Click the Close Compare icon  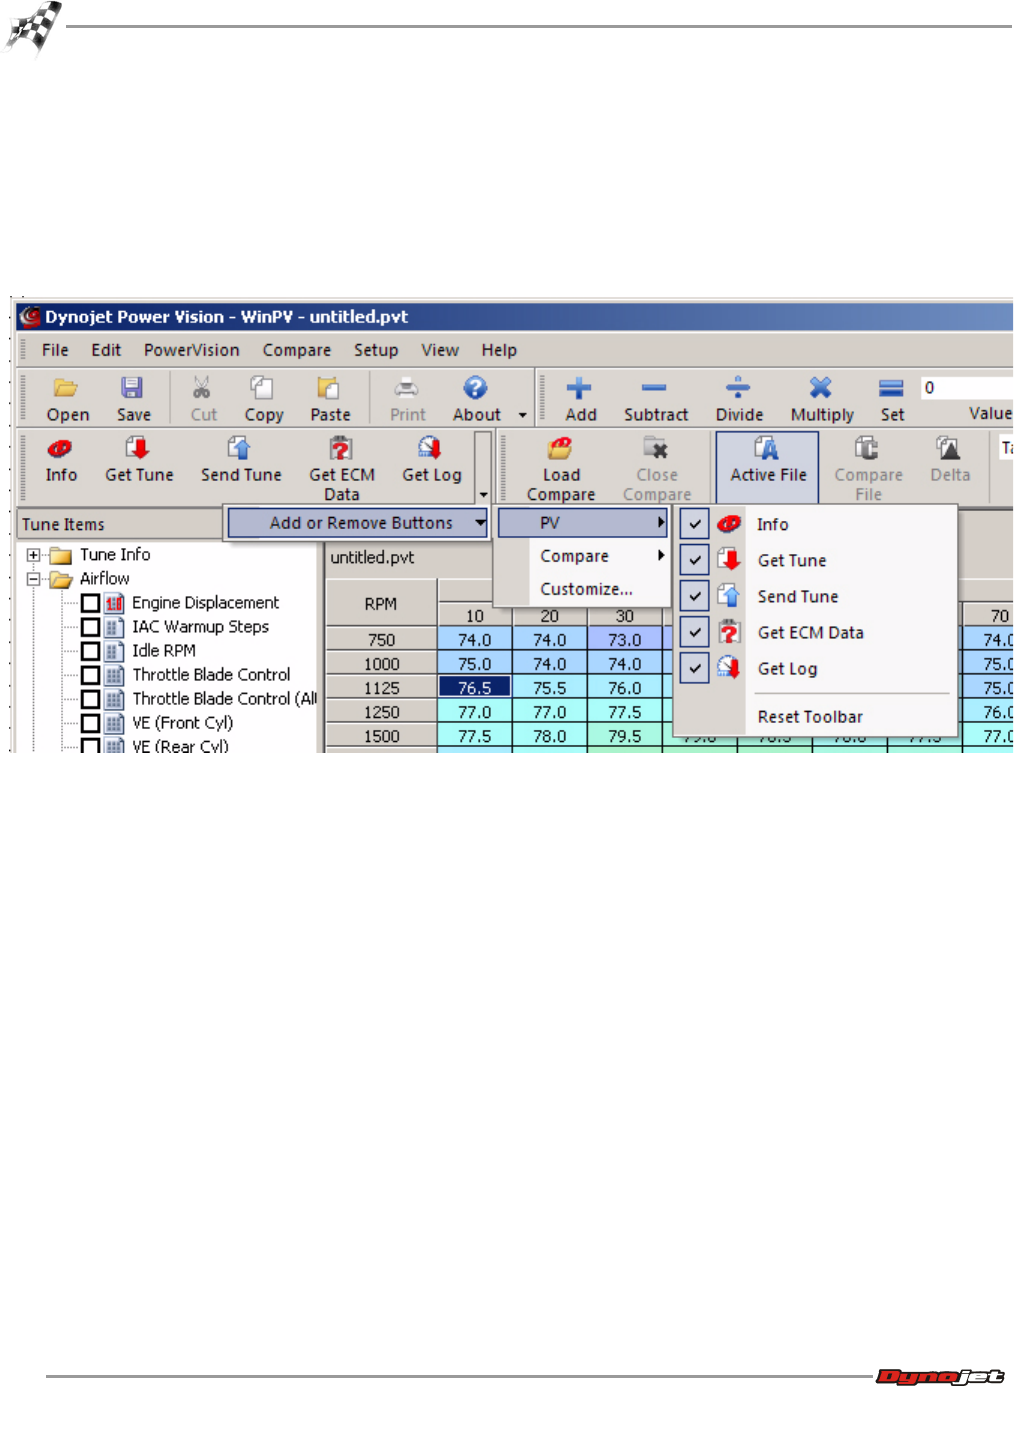[656, 449]
